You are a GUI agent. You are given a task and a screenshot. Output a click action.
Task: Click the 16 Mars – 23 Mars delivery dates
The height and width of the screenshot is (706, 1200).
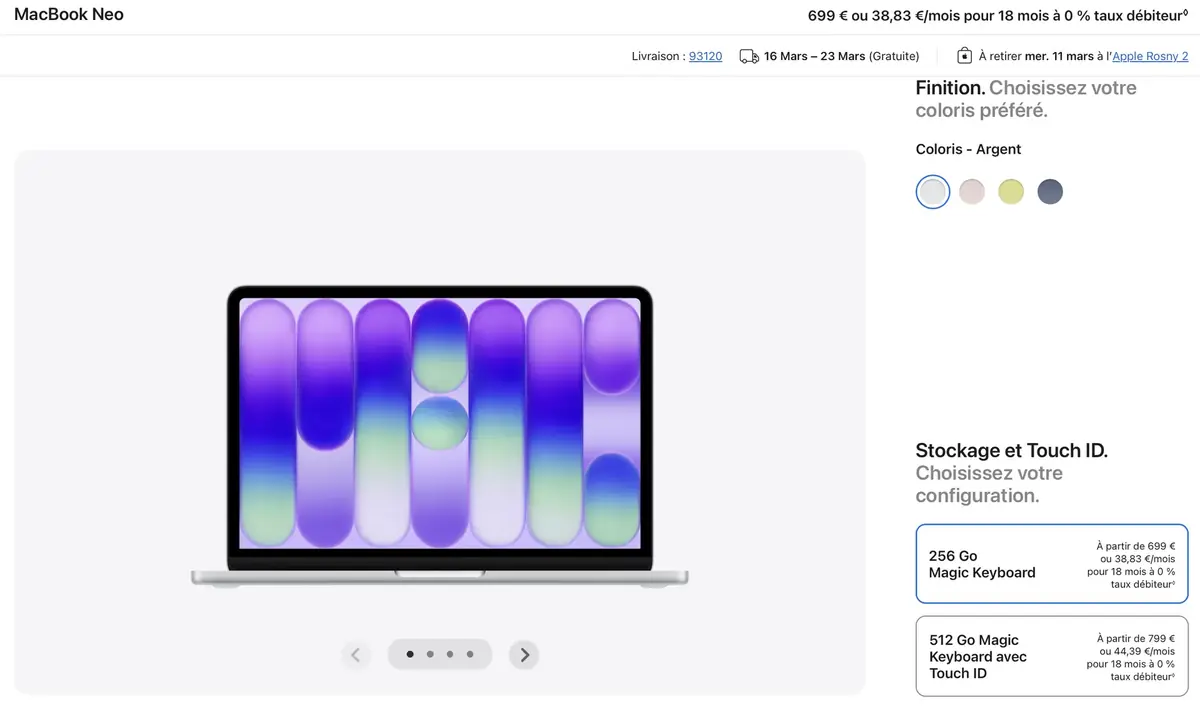(814, 56)
